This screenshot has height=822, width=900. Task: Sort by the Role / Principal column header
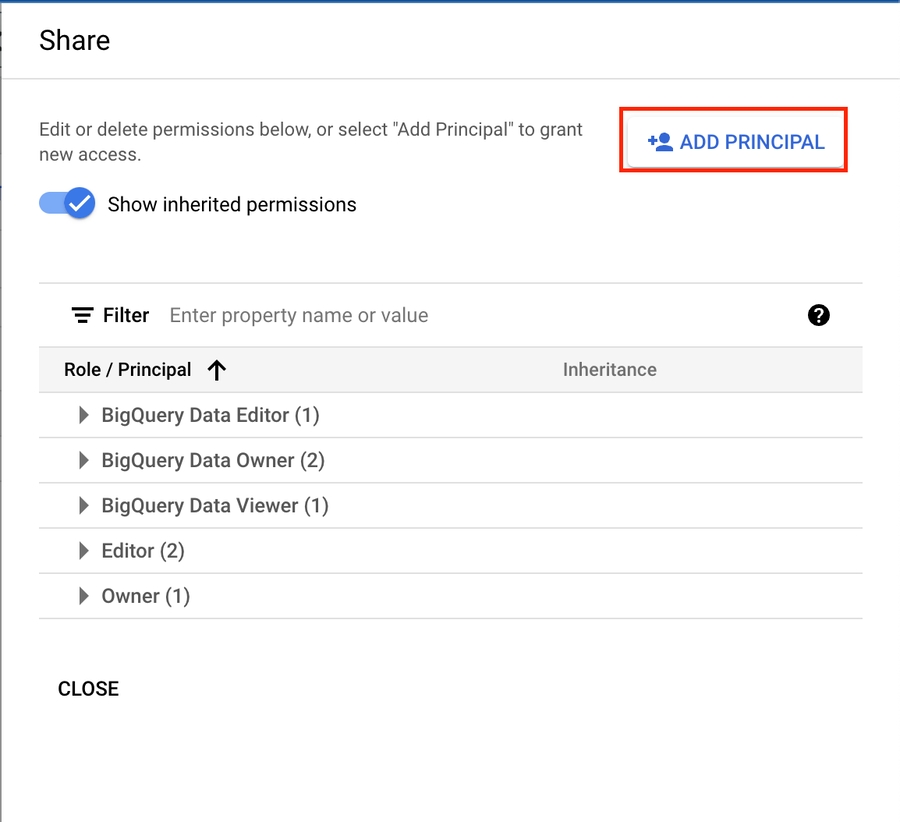[x=127, y=370]
